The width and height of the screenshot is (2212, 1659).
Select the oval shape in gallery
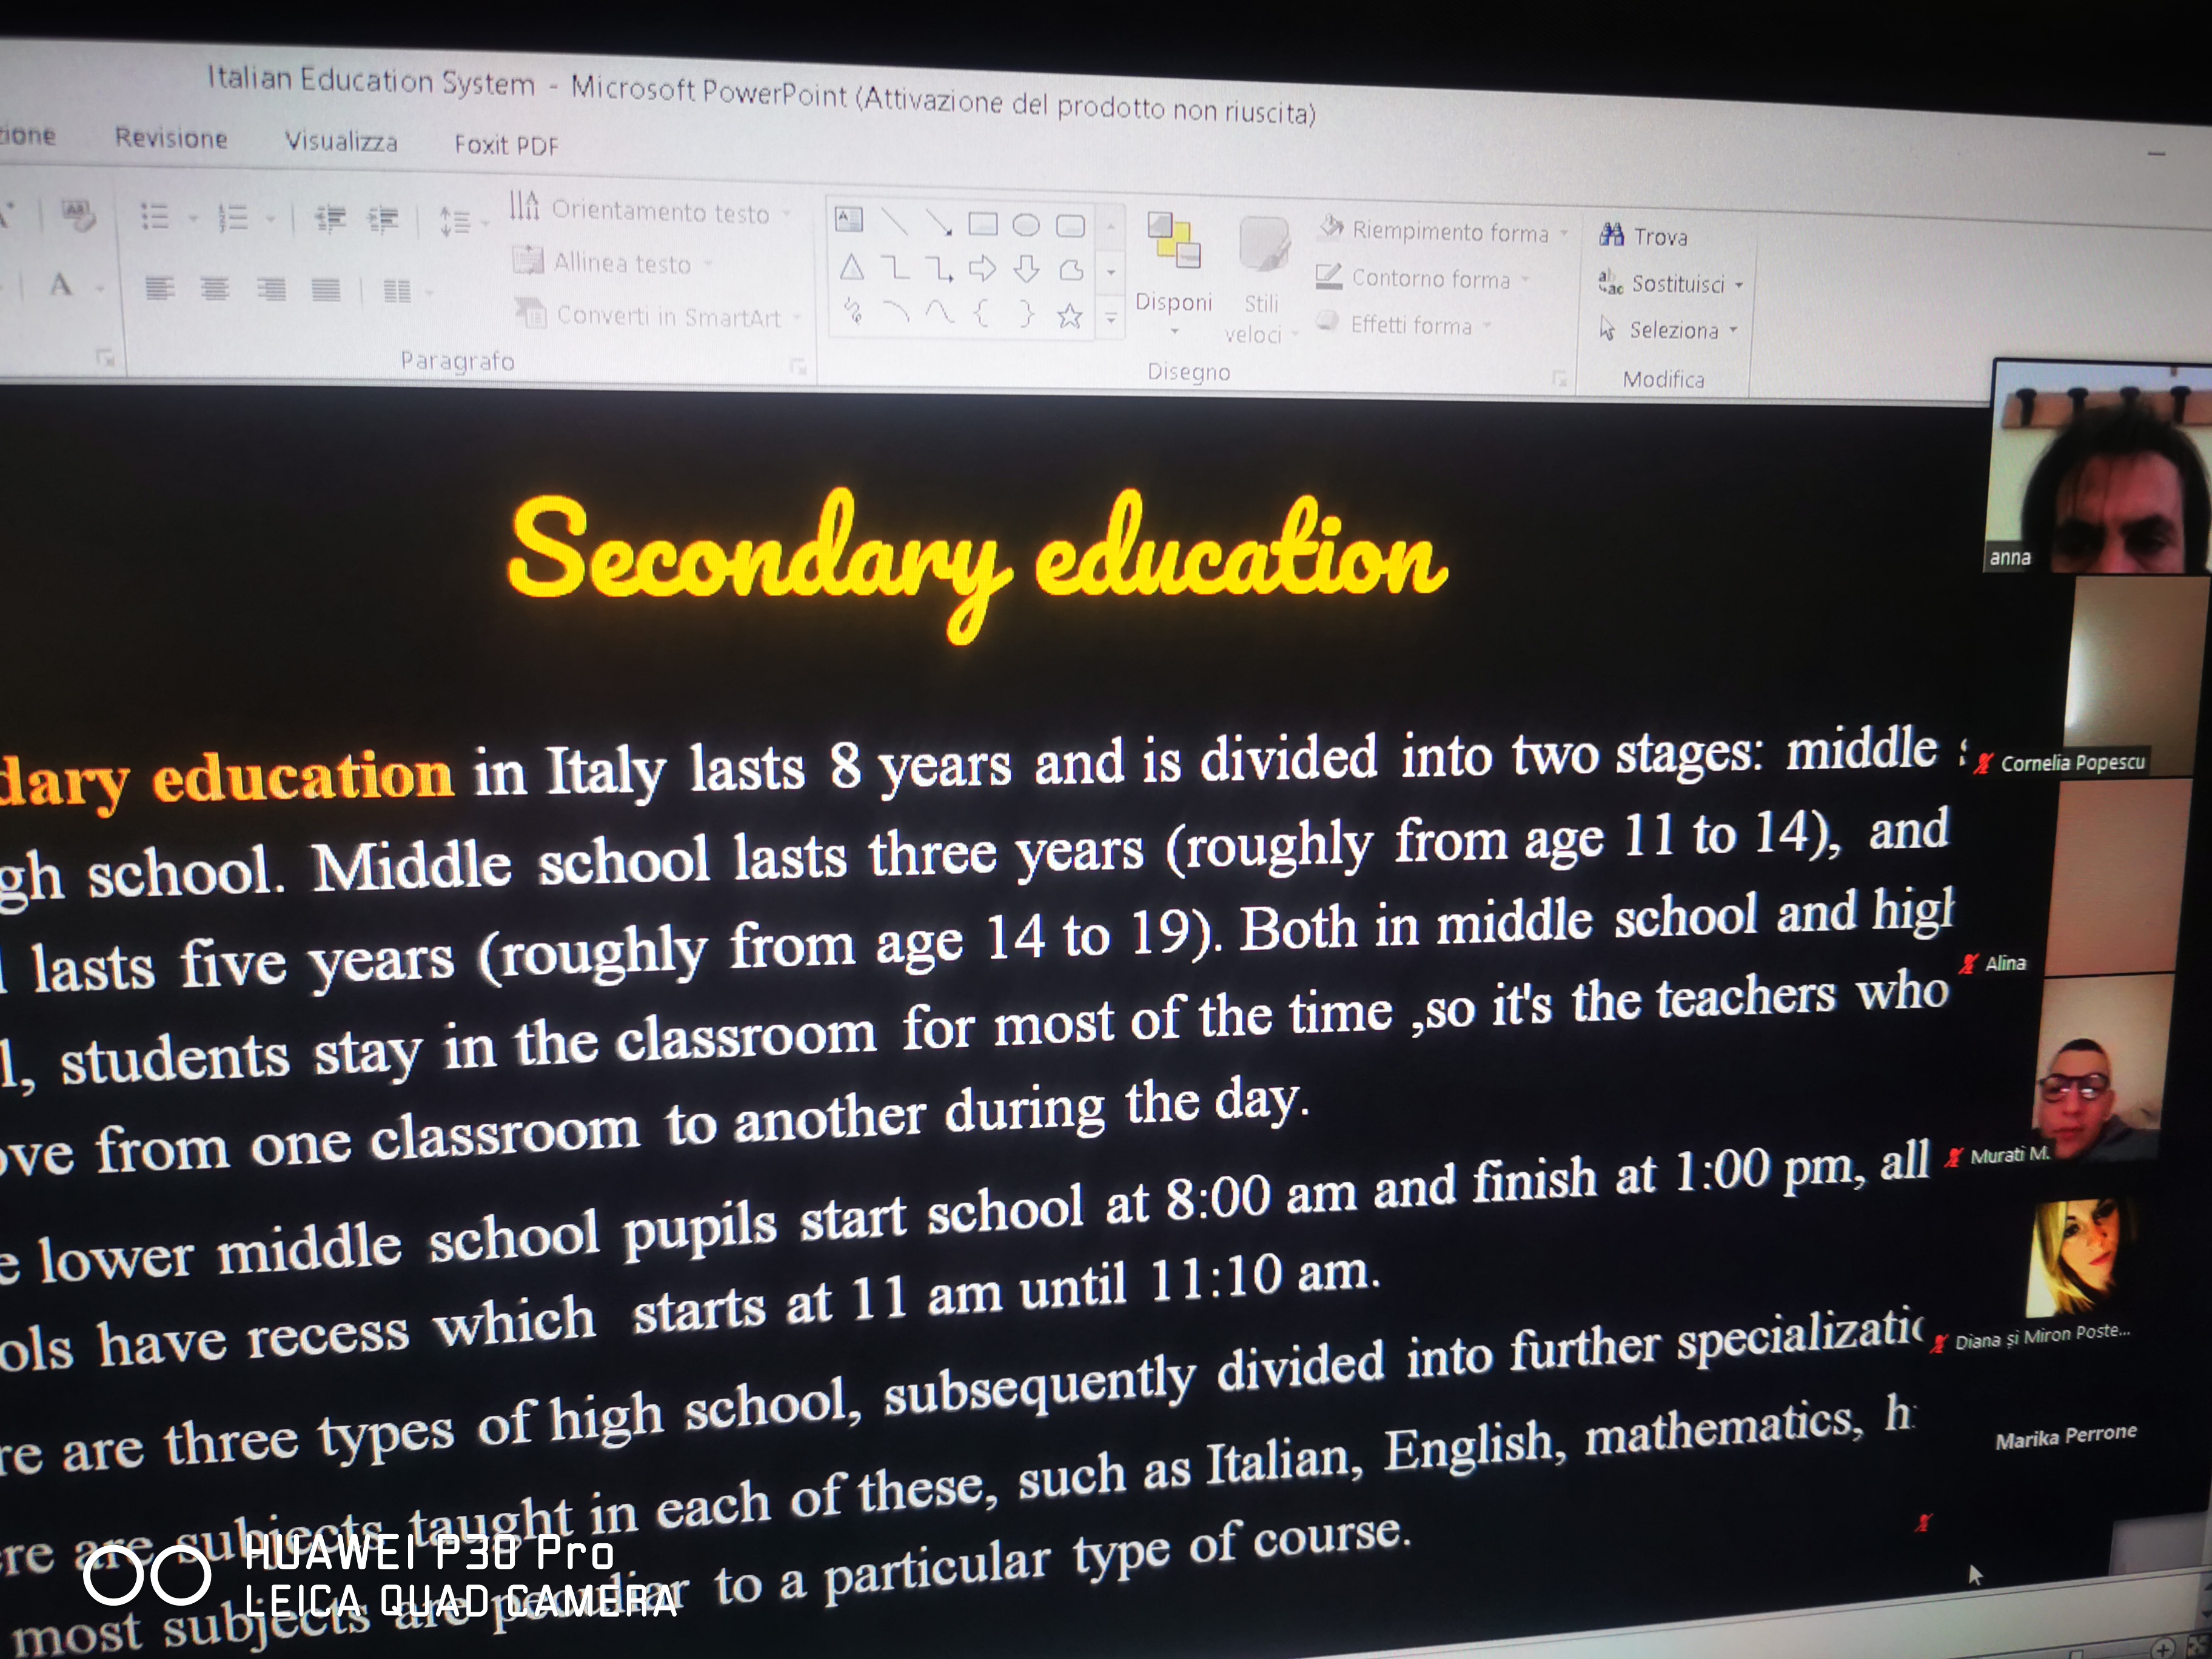pos(1026,225)
